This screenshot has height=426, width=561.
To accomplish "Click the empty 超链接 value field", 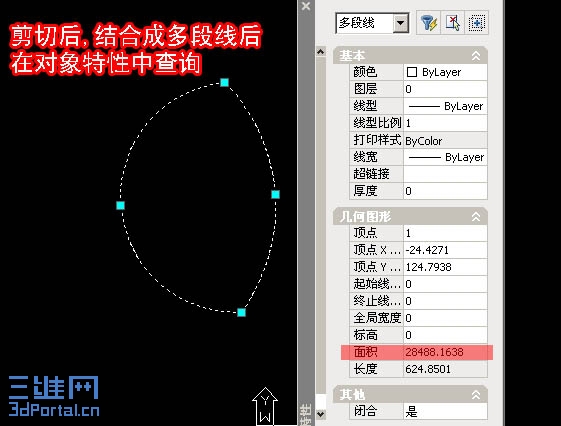I will point(445,174).
